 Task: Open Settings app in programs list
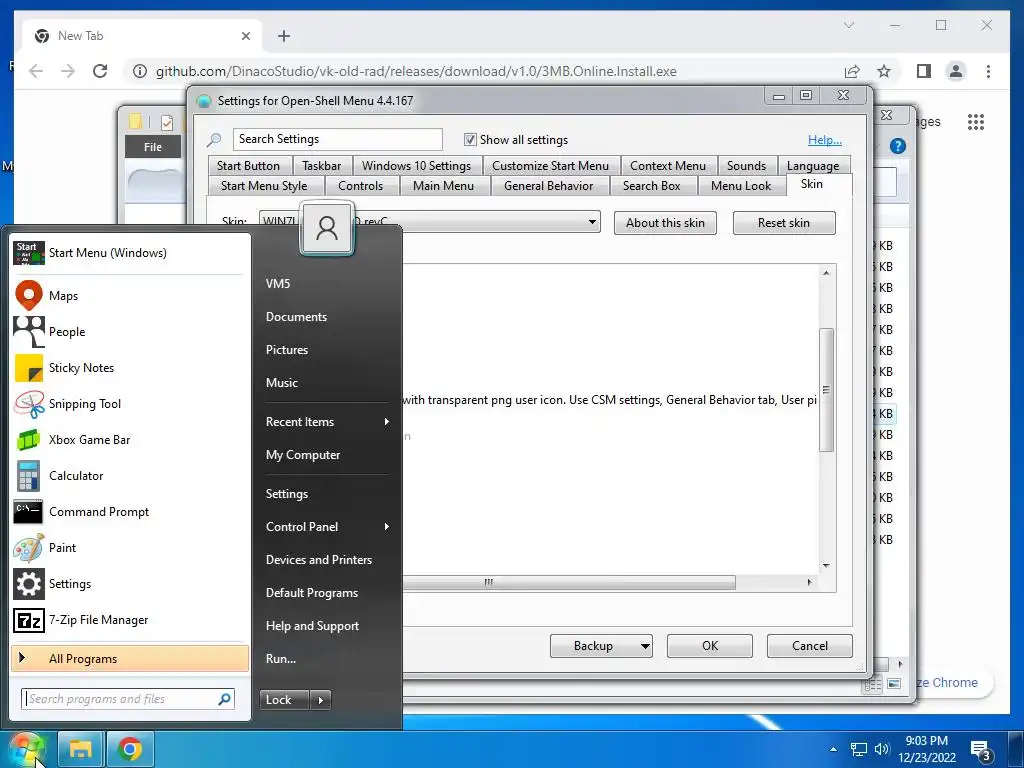pyautogui.click(x=130, y=584)
